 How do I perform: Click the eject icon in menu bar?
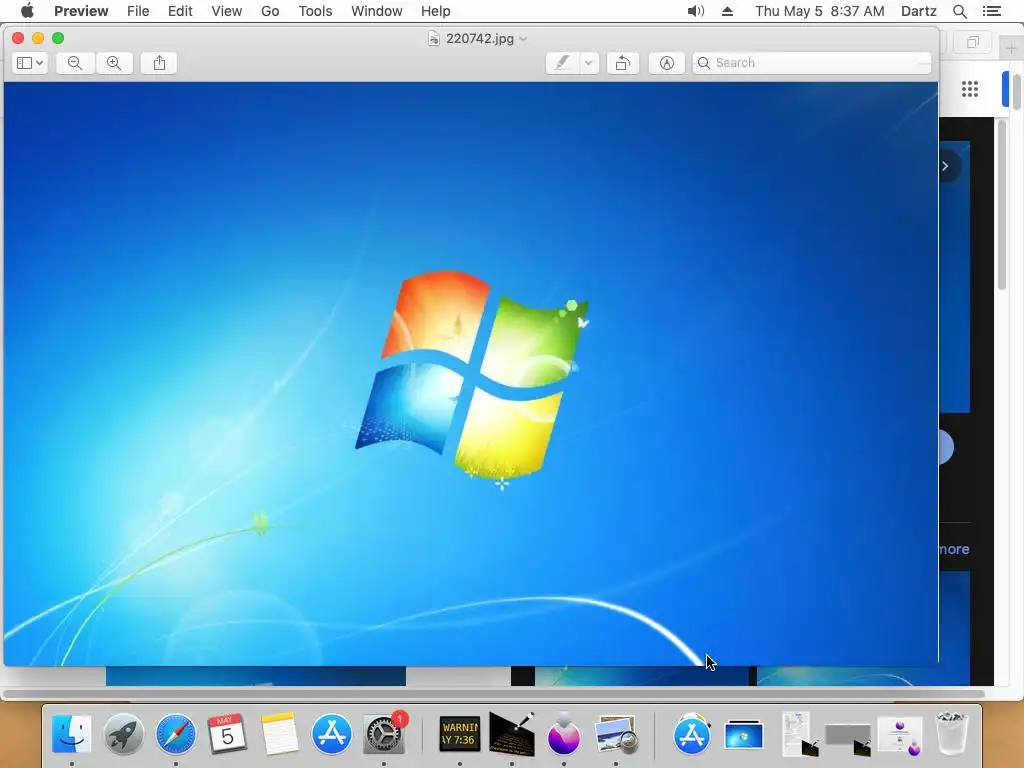728,11
